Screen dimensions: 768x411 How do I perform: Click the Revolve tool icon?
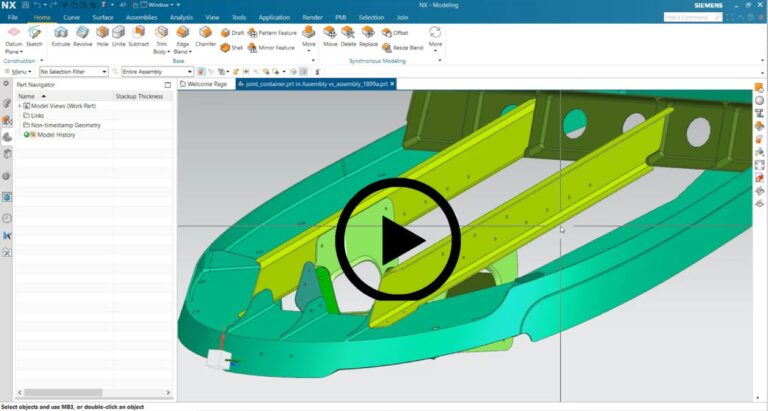point(82,37)
